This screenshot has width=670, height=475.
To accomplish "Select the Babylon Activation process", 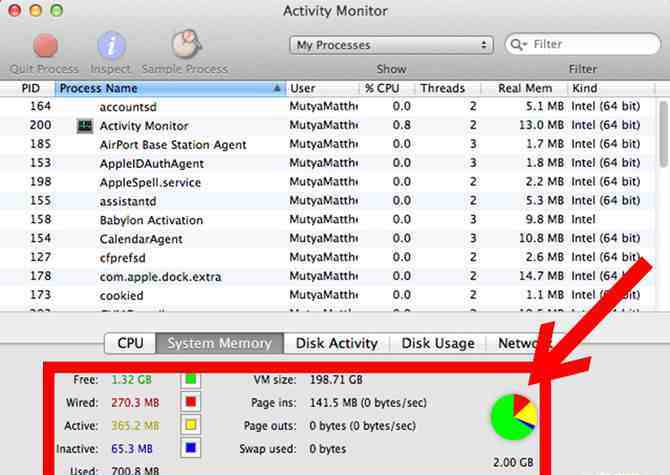I will pos(327,220).
